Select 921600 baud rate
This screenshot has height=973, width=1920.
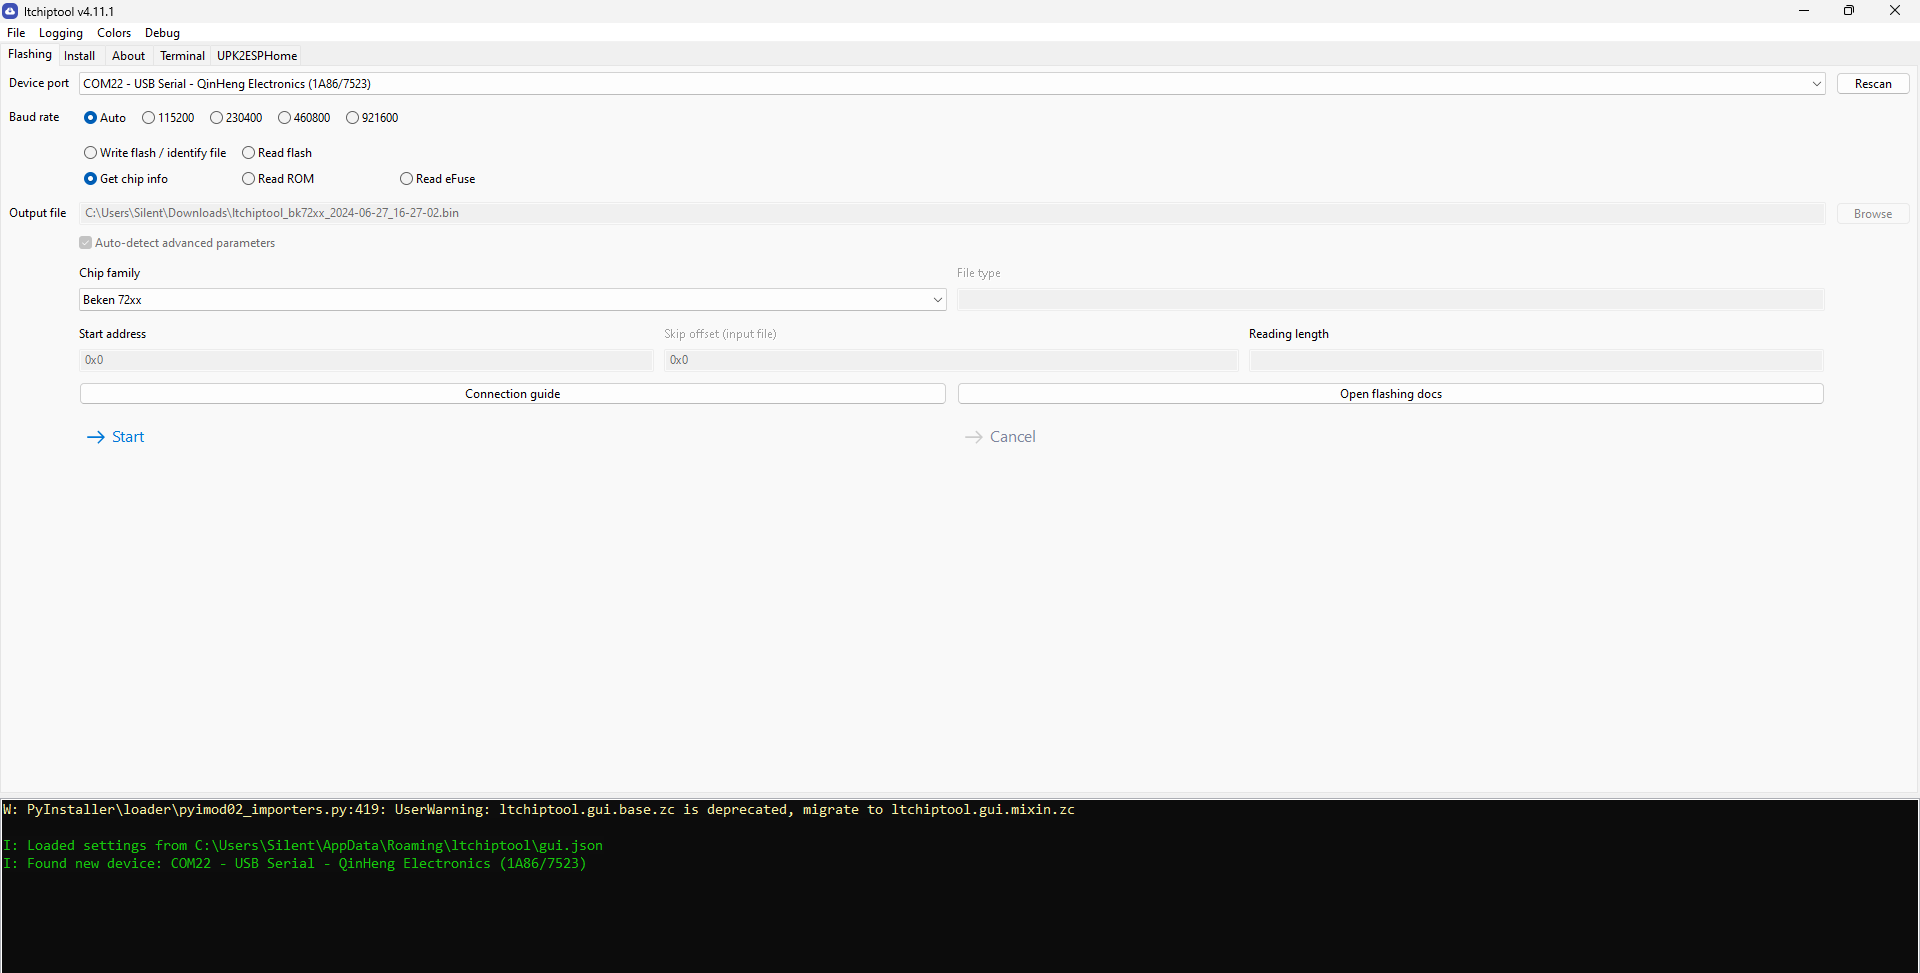point(372,118)
